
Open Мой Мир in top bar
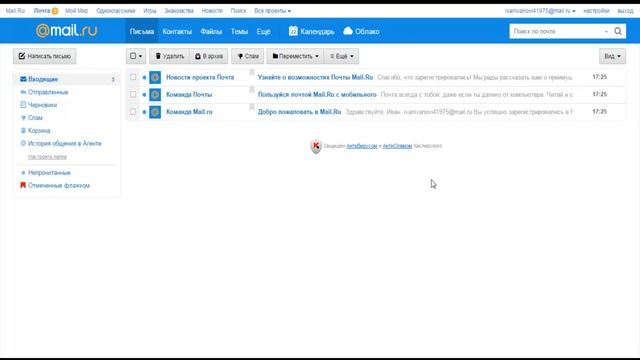click(x=76, y=11)
